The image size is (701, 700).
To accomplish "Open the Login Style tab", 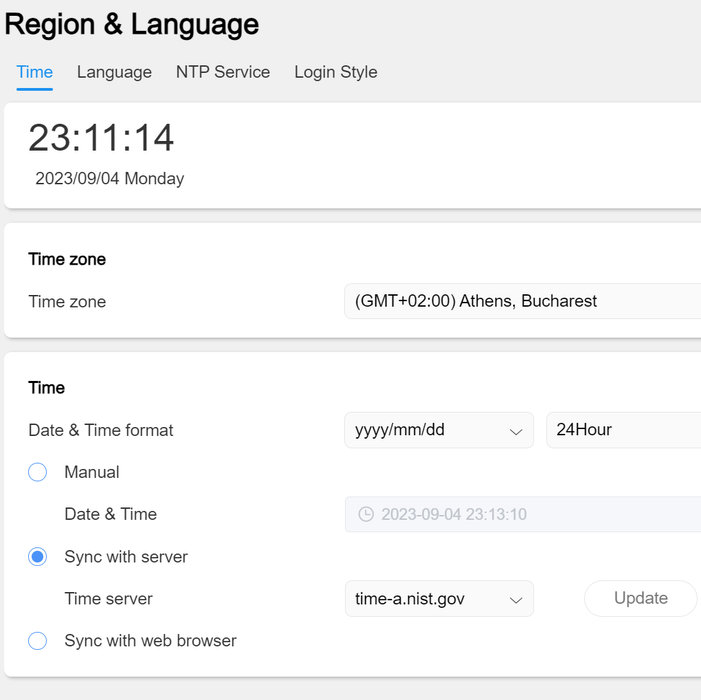I will point(336,72).
